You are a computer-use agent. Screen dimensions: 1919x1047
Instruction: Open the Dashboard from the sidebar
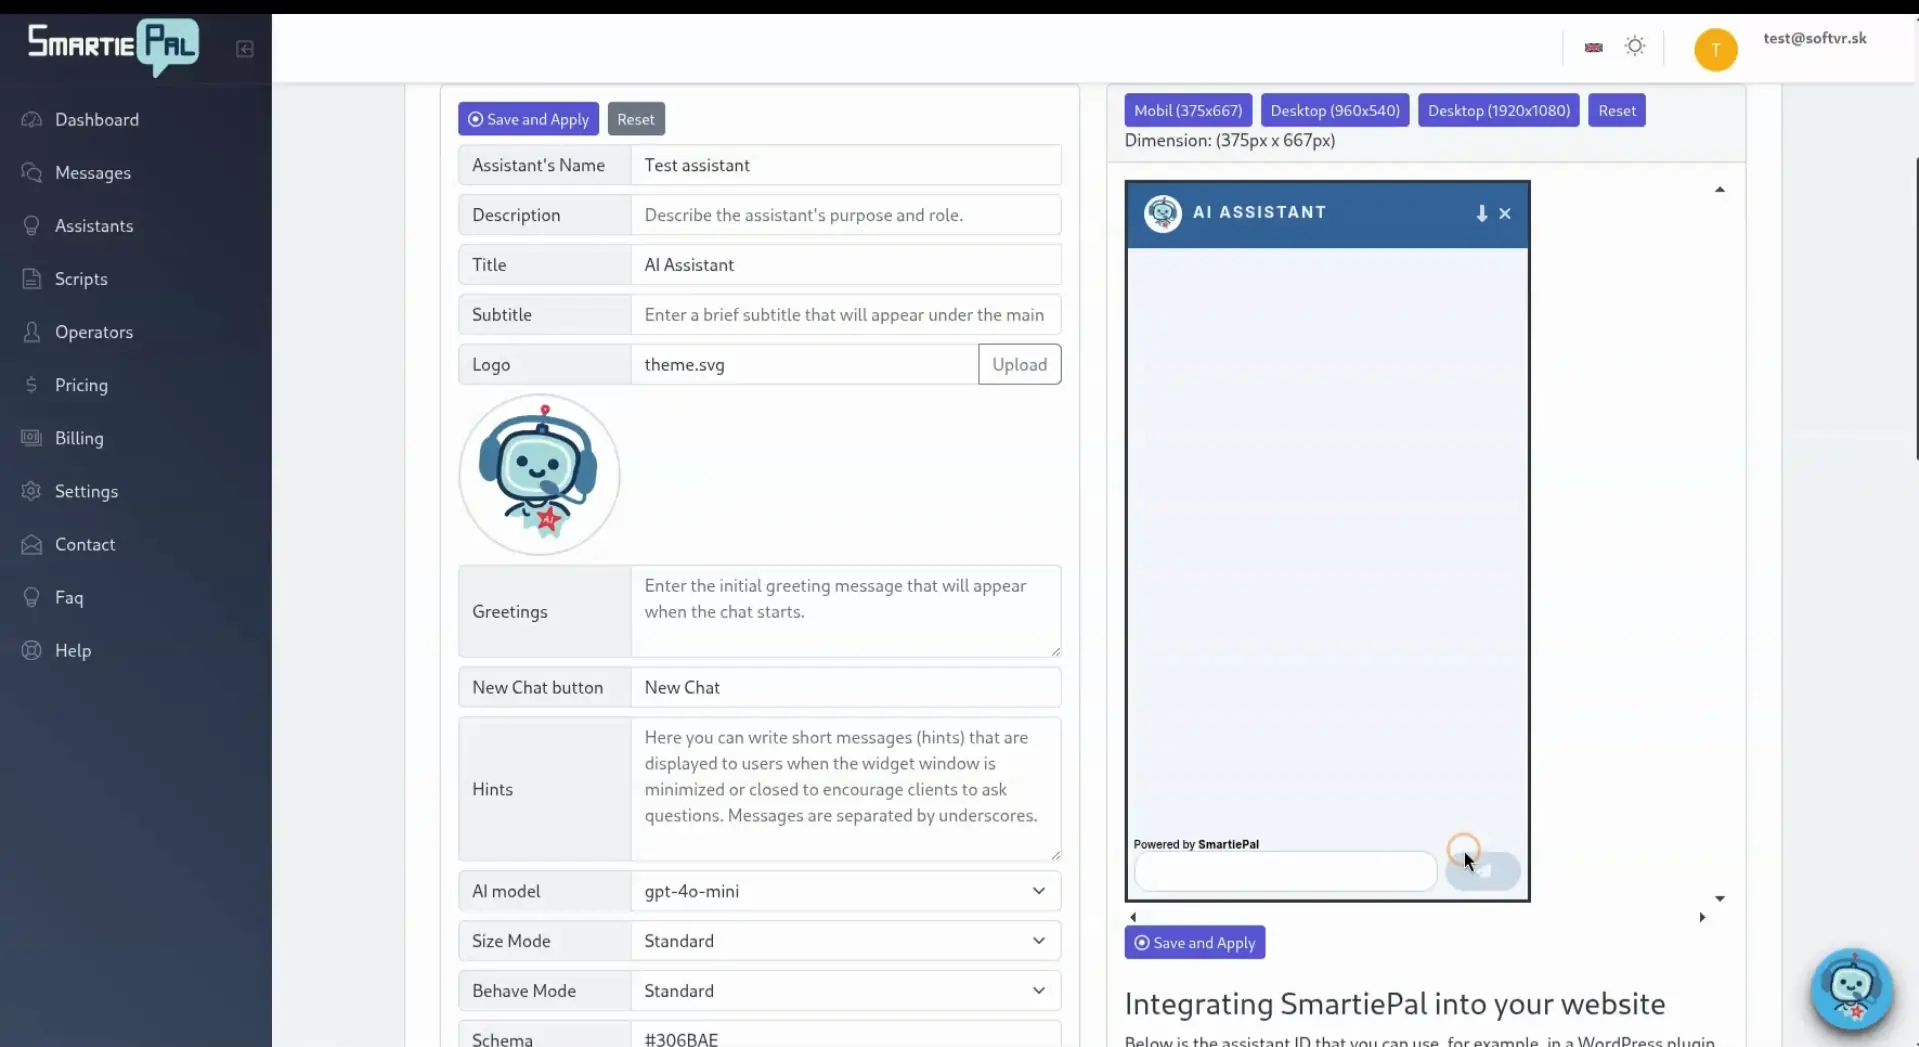click(x=97, y=119)
